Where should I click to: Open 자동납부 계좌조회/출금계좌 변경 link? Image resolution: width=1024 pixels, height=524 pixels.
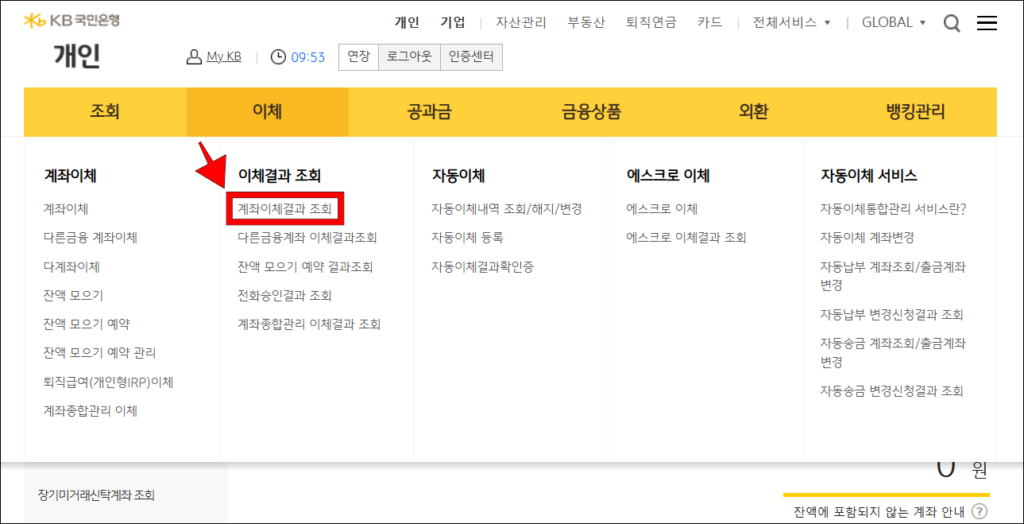pyautogui.click(x=893, y=276)
